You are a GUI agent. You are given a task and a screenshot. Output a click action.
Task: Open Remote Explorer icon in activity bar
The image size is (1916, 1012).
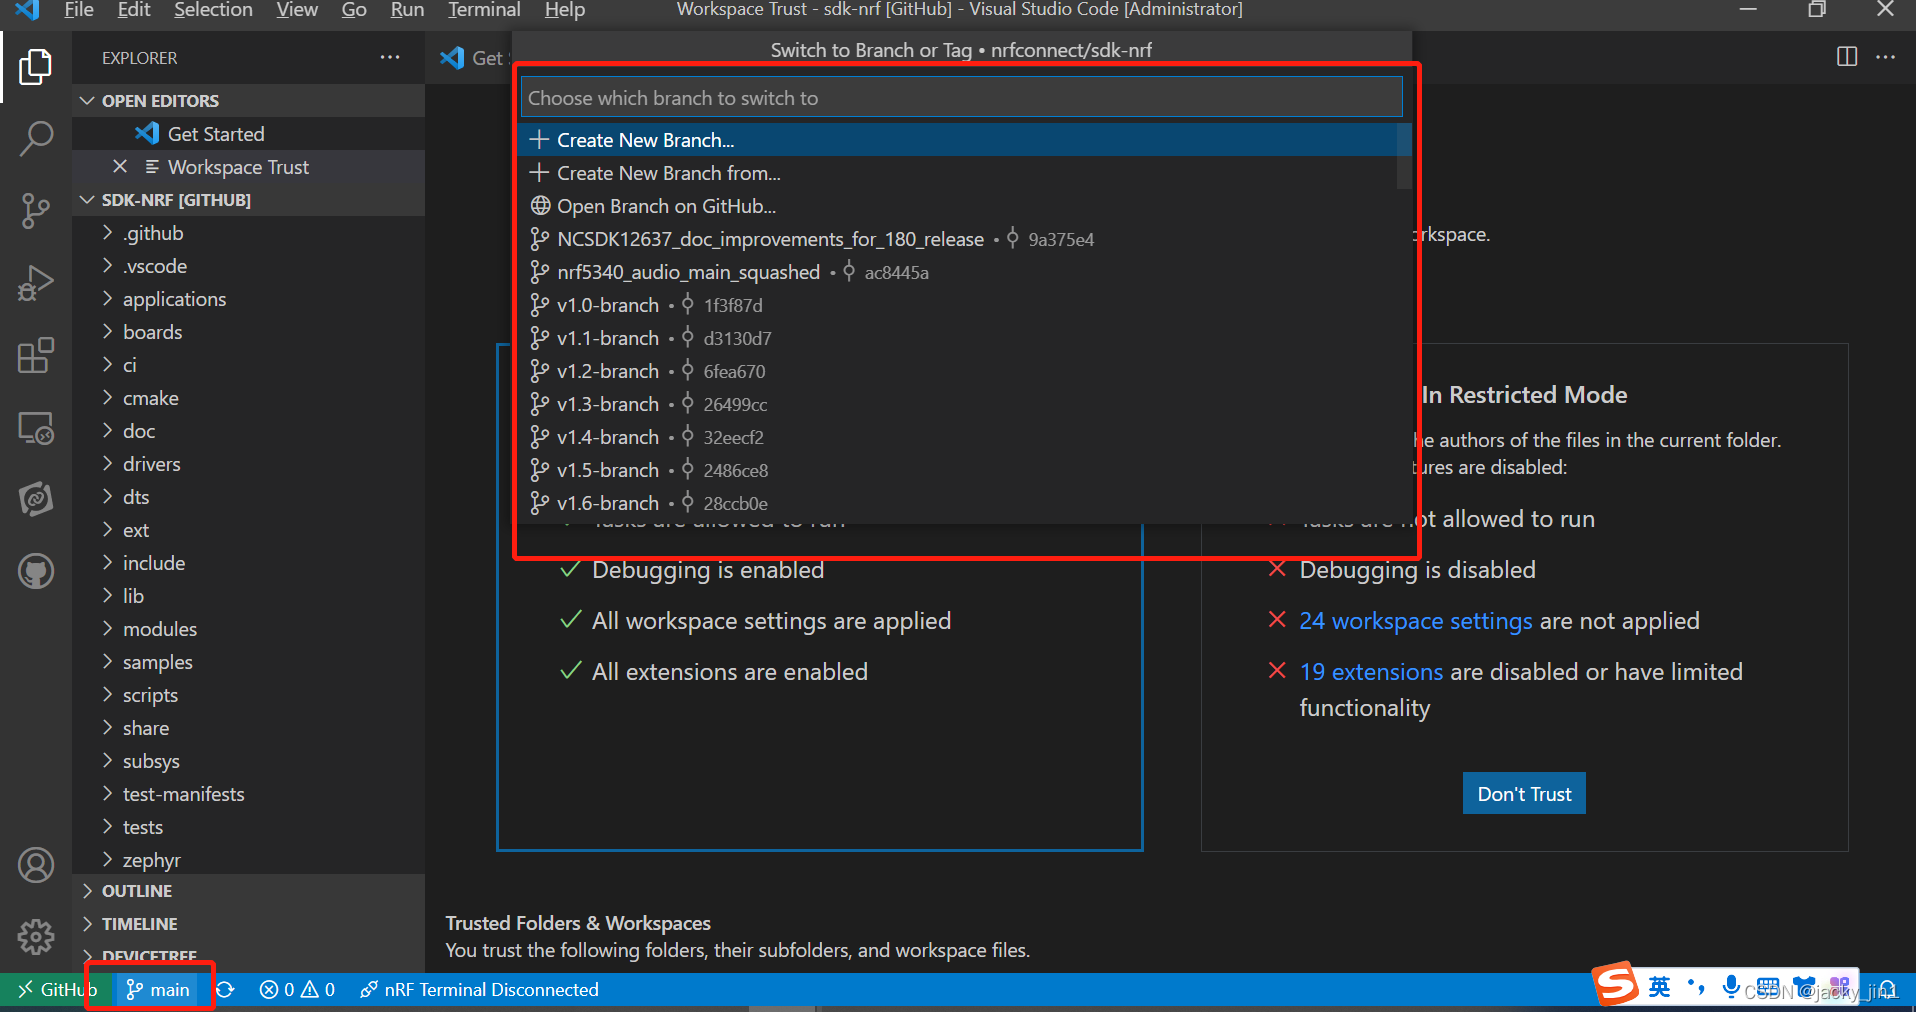[36, 428]
